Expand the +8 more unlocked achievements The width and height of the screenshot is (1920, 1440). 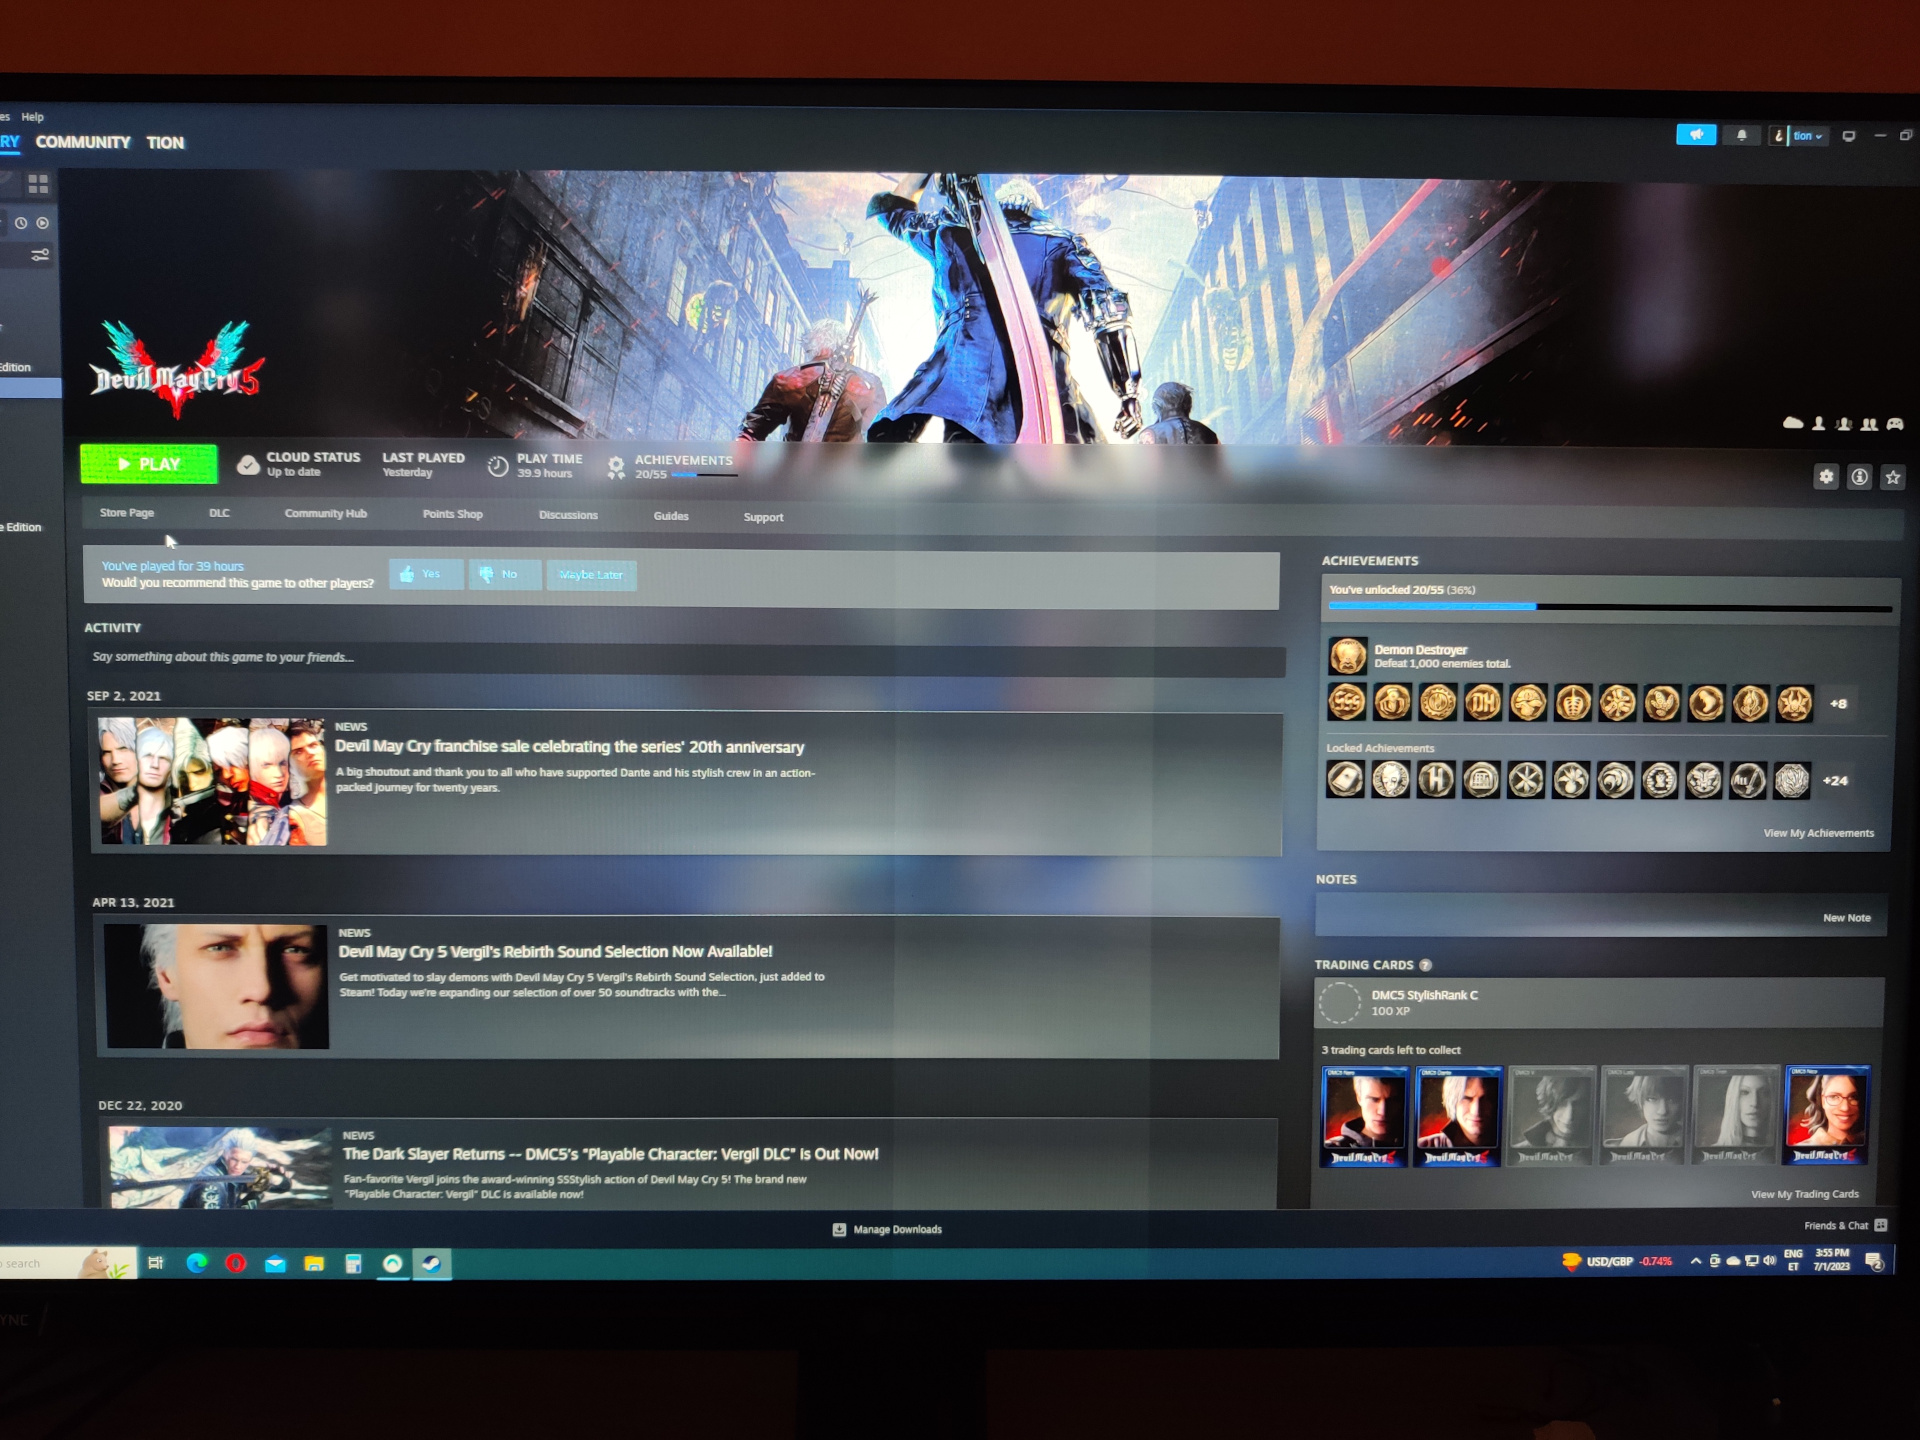1838,704
